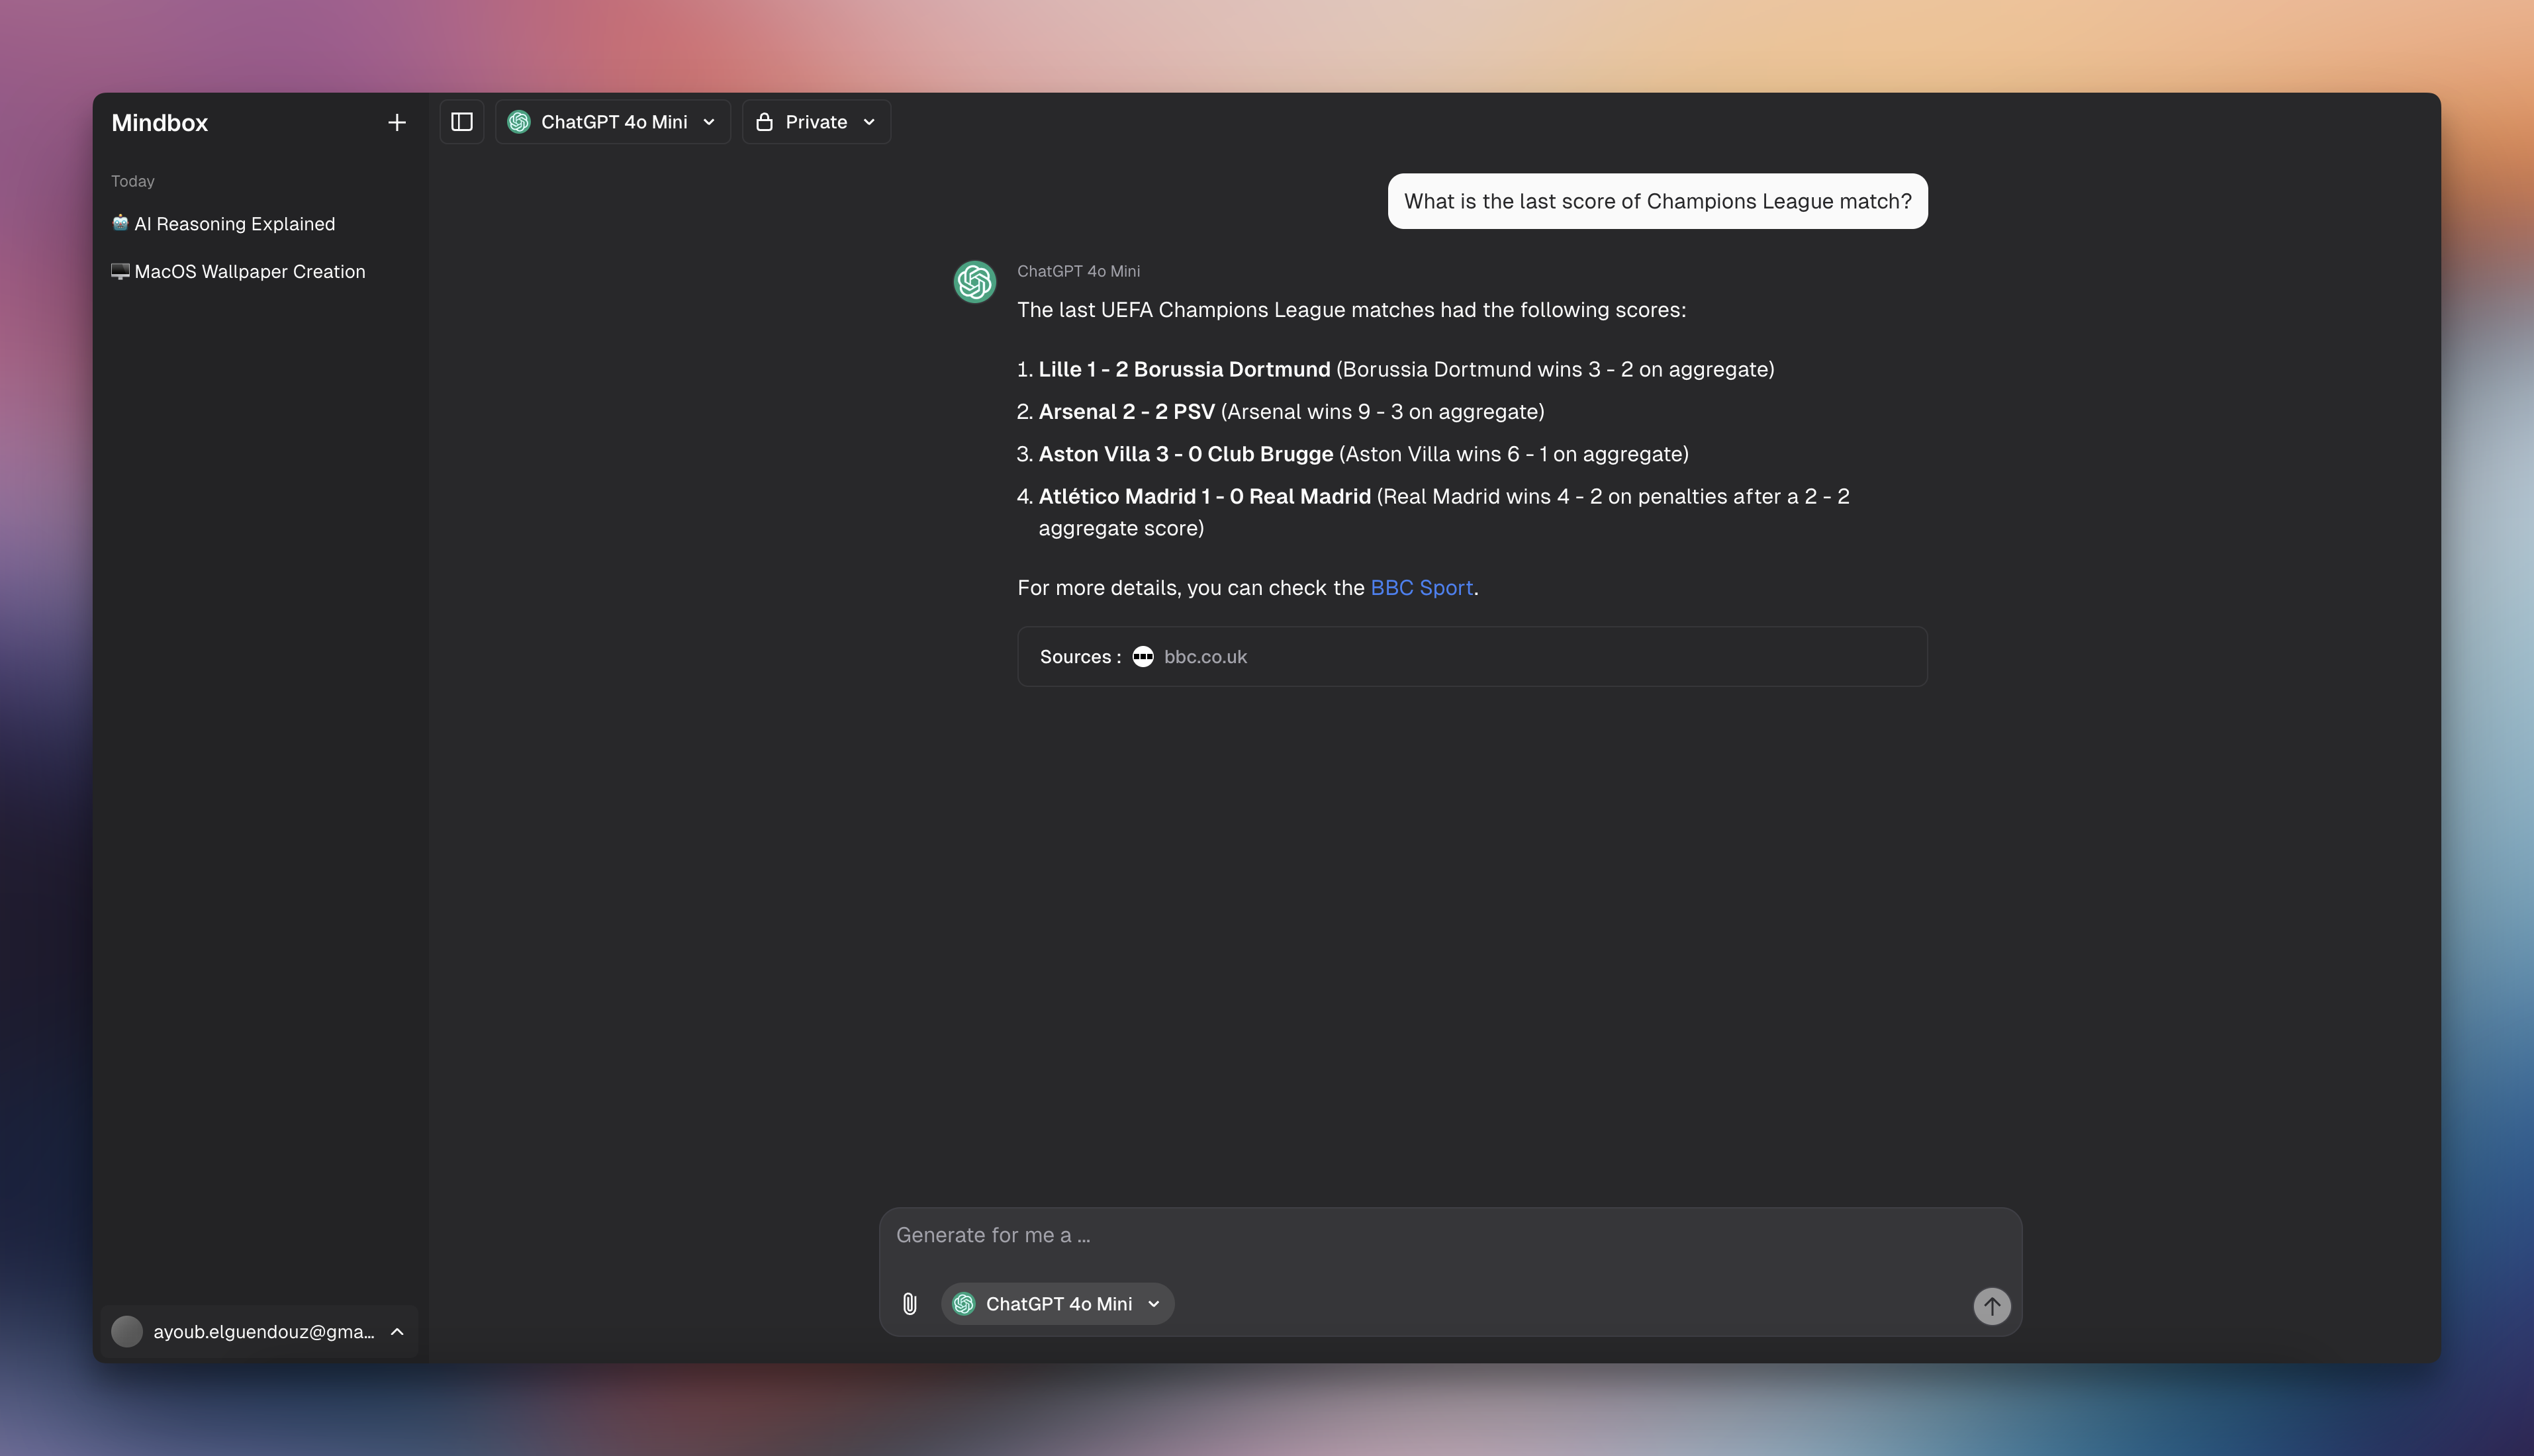Open the Private visibility dropdown
The image size is (2534, 1456).
816,122
